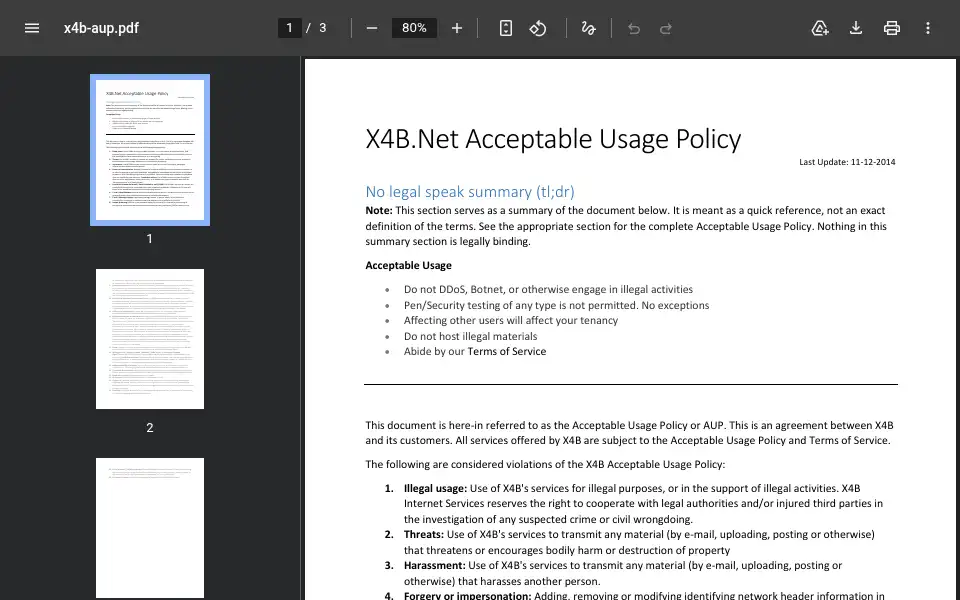Viewport: 960px width, 600px height.
Task: Print the document
Action: pos(892,28)
